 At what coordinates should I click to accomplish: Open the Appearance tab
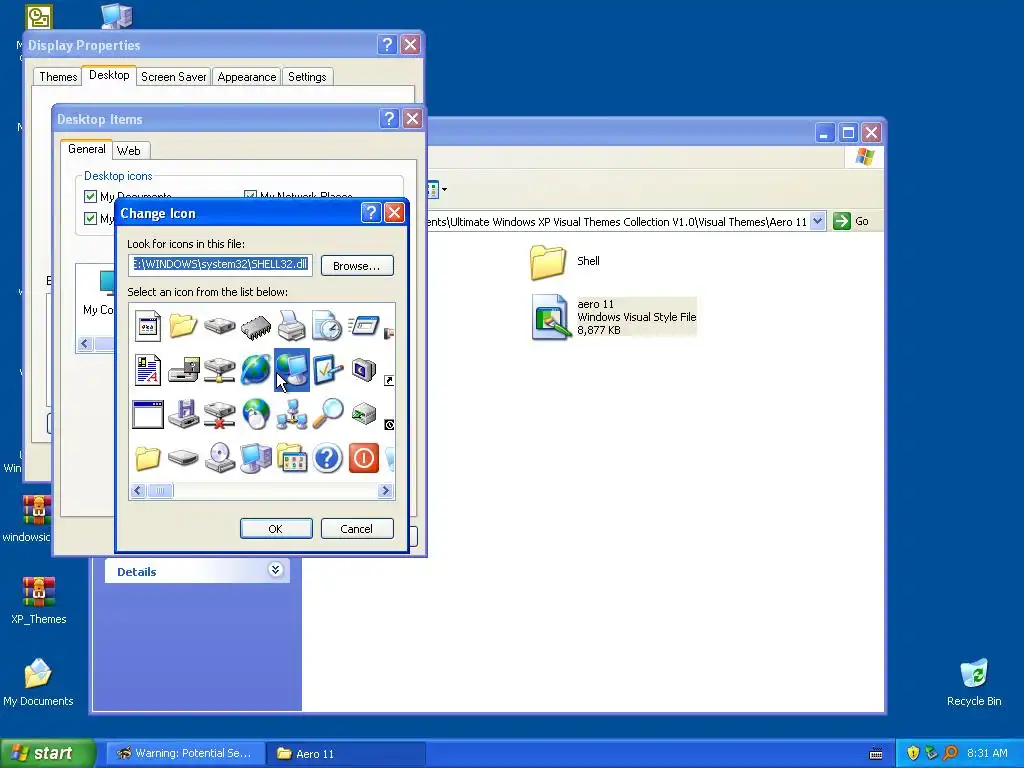coord(247,76)
